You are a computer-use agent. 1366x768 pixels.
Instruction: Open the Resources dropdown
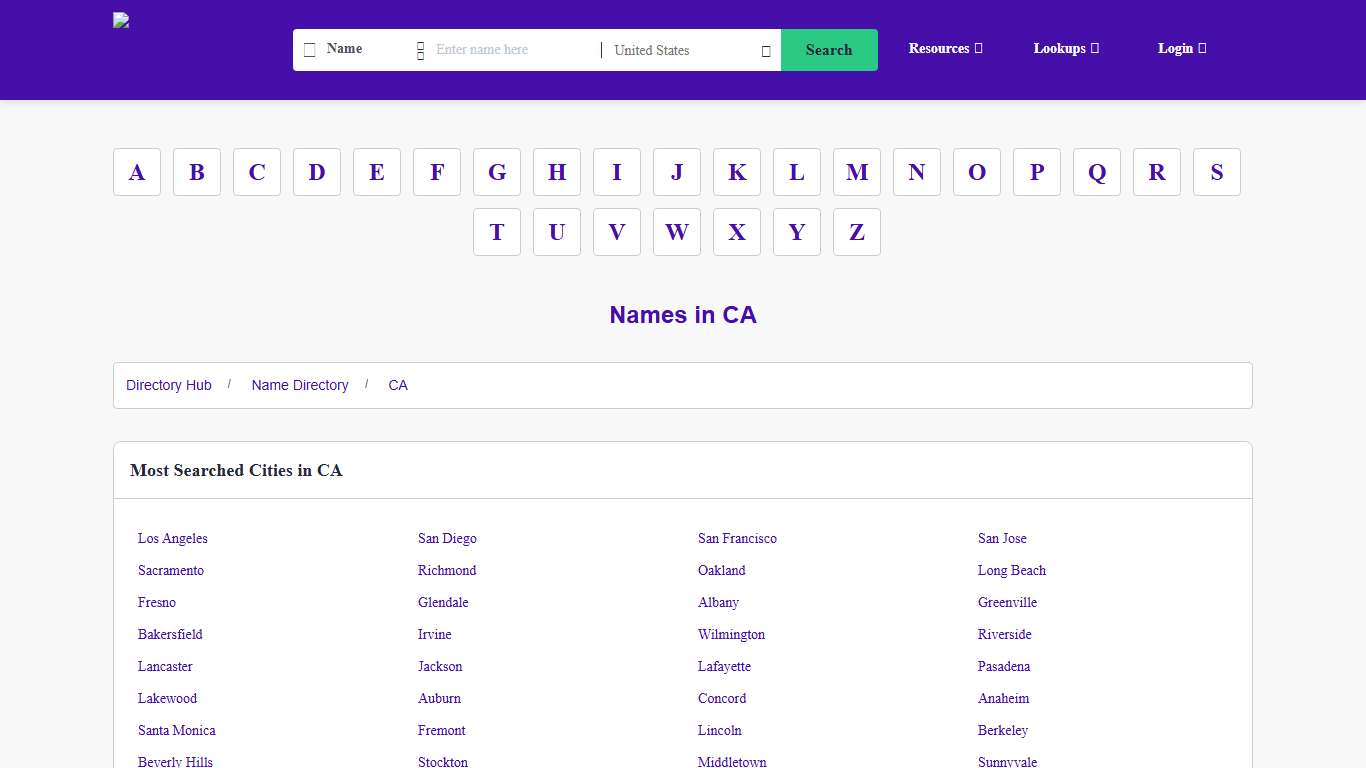point(944,48)
